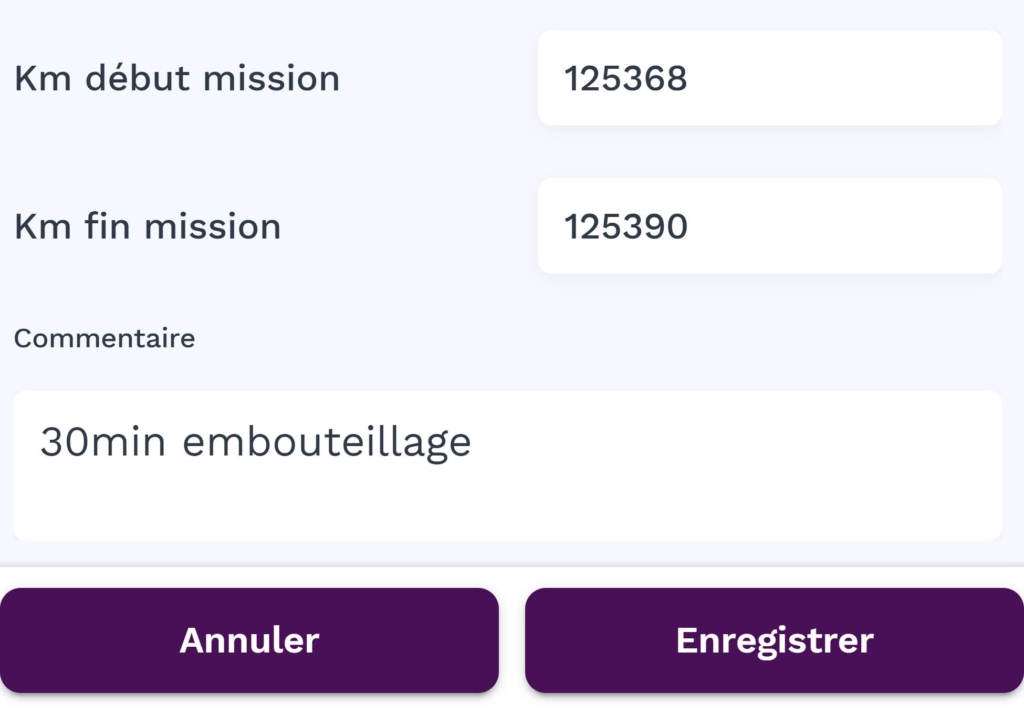
Task: Click the Km début mission label
Action: point(176,78)
